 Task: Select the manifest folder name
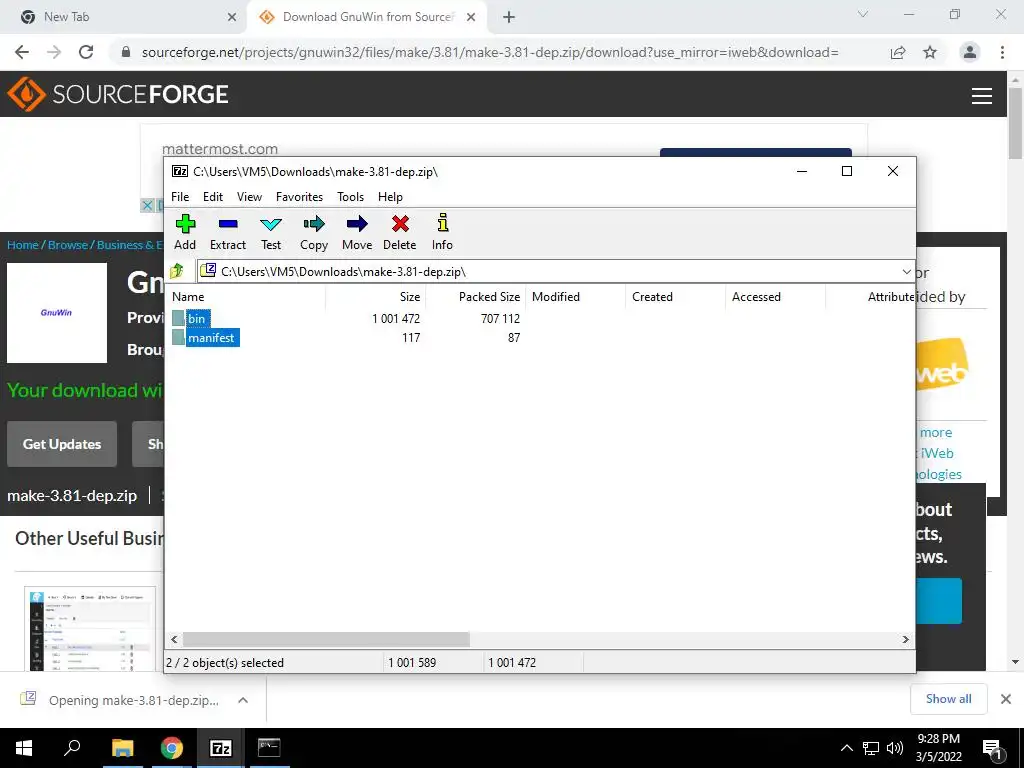click(212, 338)
